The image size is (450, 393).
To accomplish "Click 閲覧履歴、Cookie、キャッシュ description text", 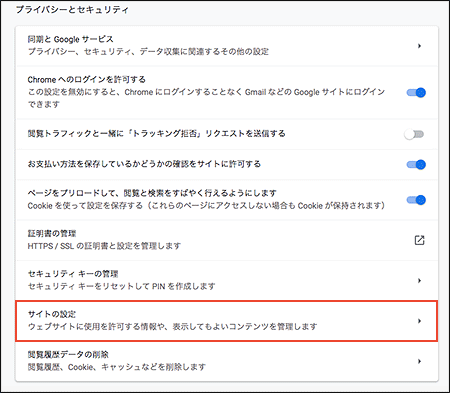I will coord(117,367).
